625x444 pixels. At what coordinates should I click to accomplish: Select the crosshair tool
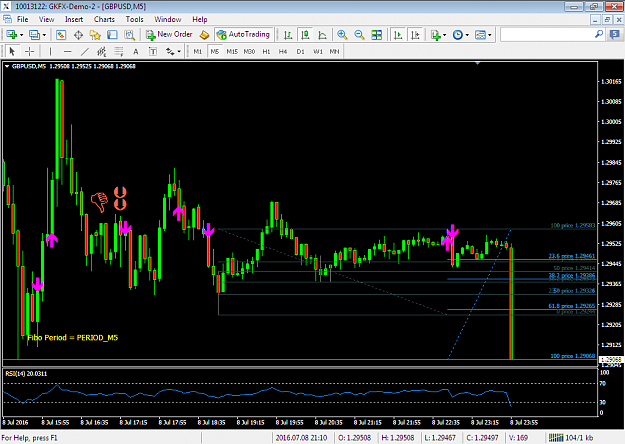[x=29, y=51]
